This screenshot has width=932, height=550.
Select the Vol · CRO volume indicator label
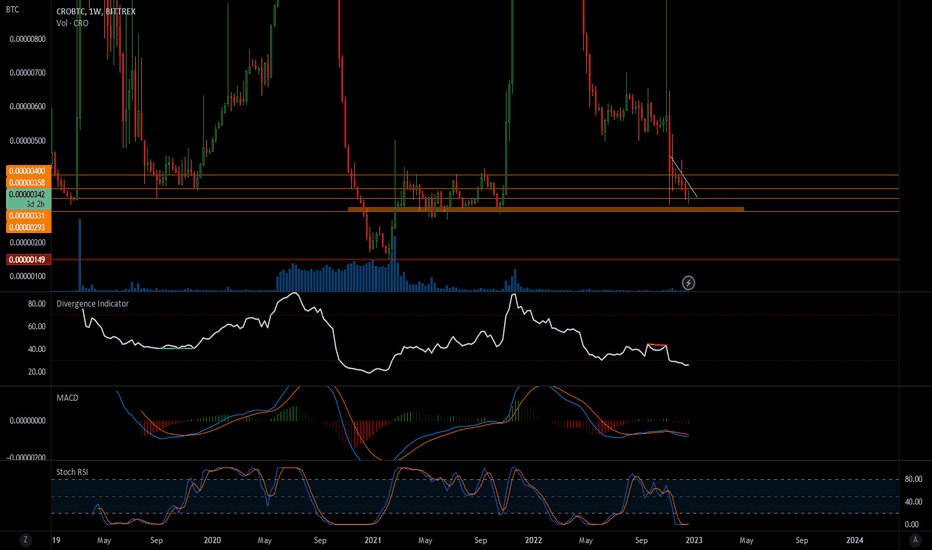point(73,23)
